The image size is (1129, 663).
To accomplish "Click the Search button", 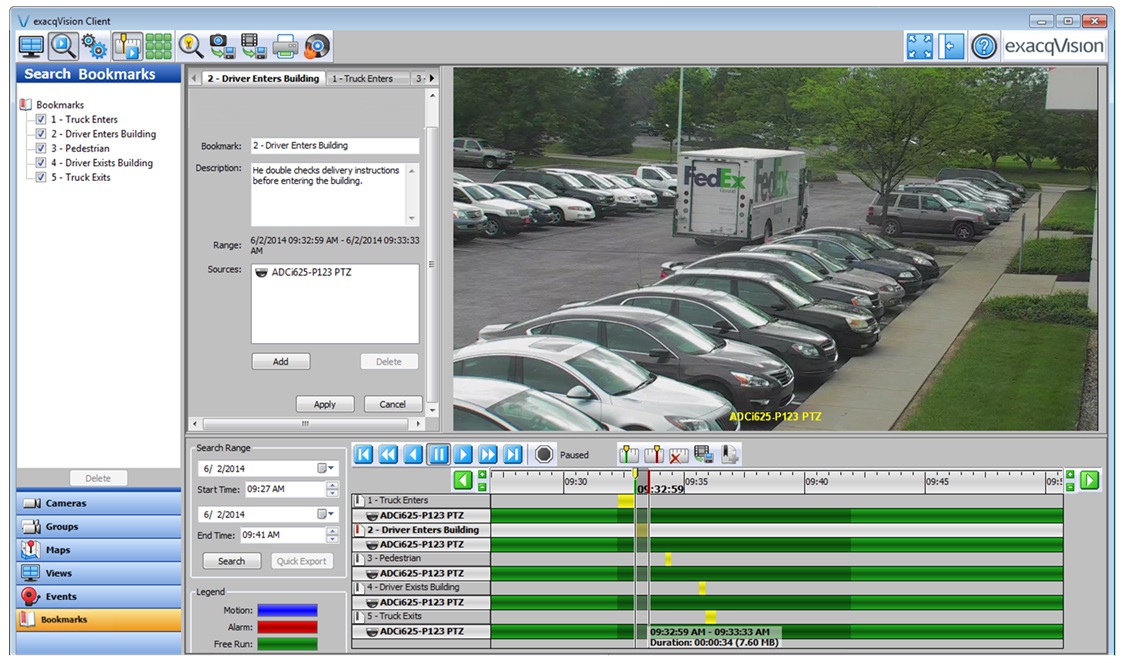I will click(x=231, y=561).
